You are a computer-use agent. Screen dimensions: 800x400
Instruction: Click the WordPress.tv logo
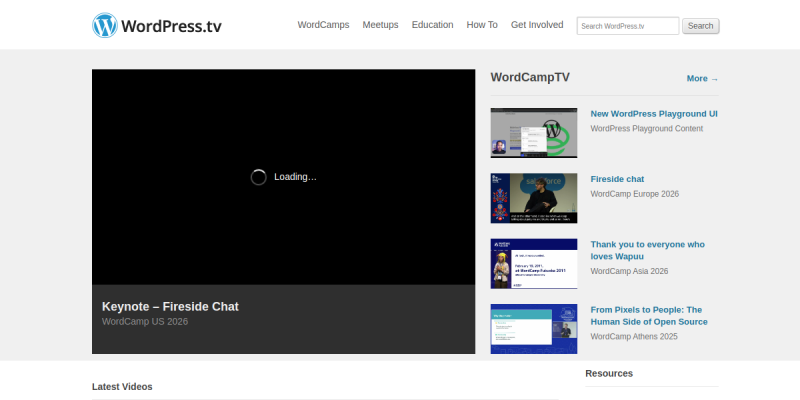(x=157, y=26)
